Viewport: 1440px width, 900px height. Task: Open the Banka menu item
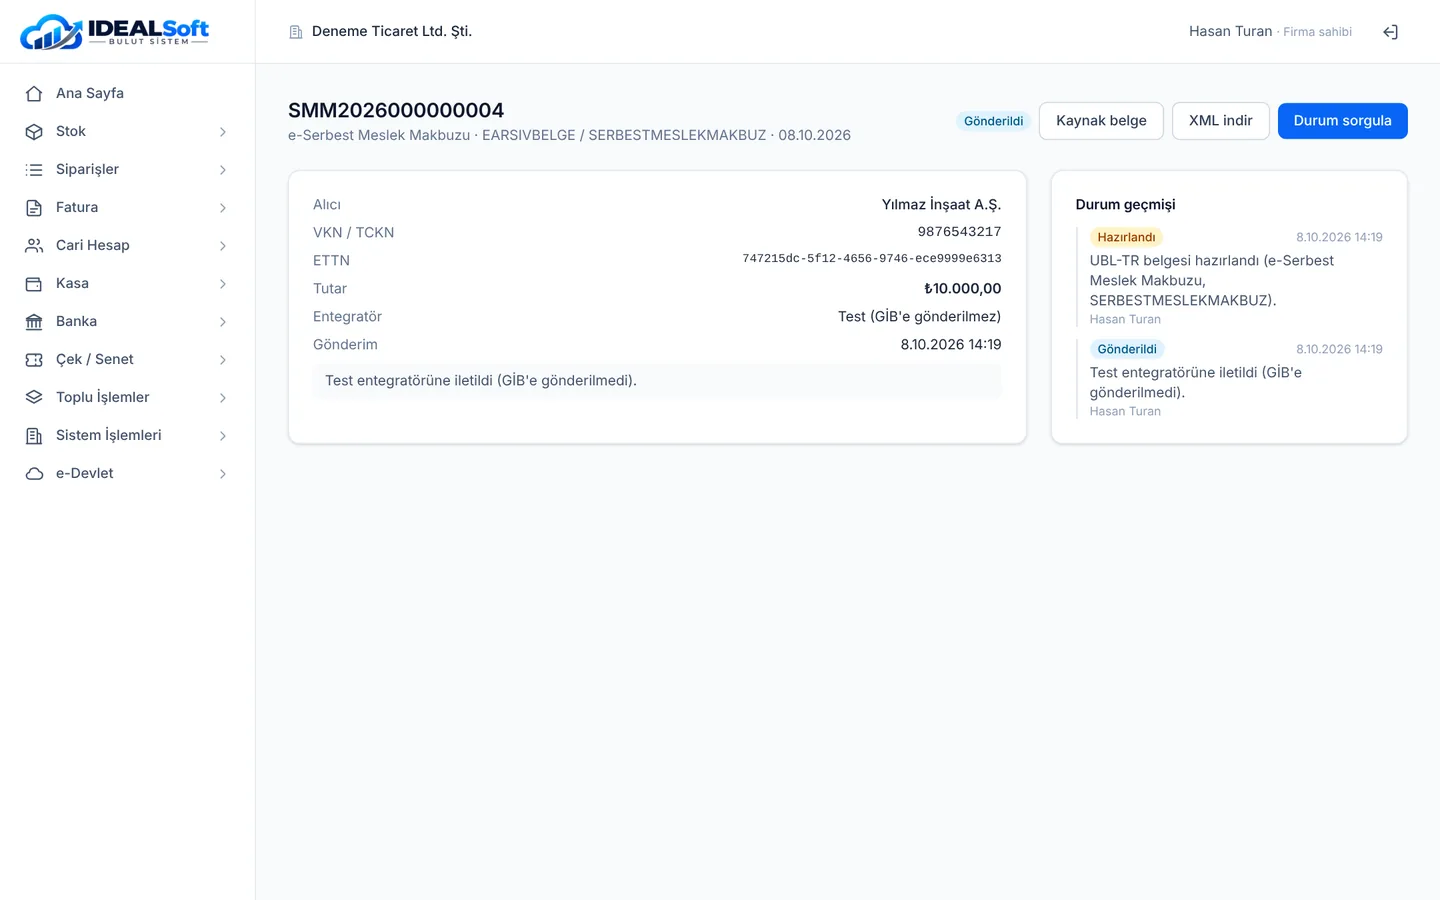point(128,321)
